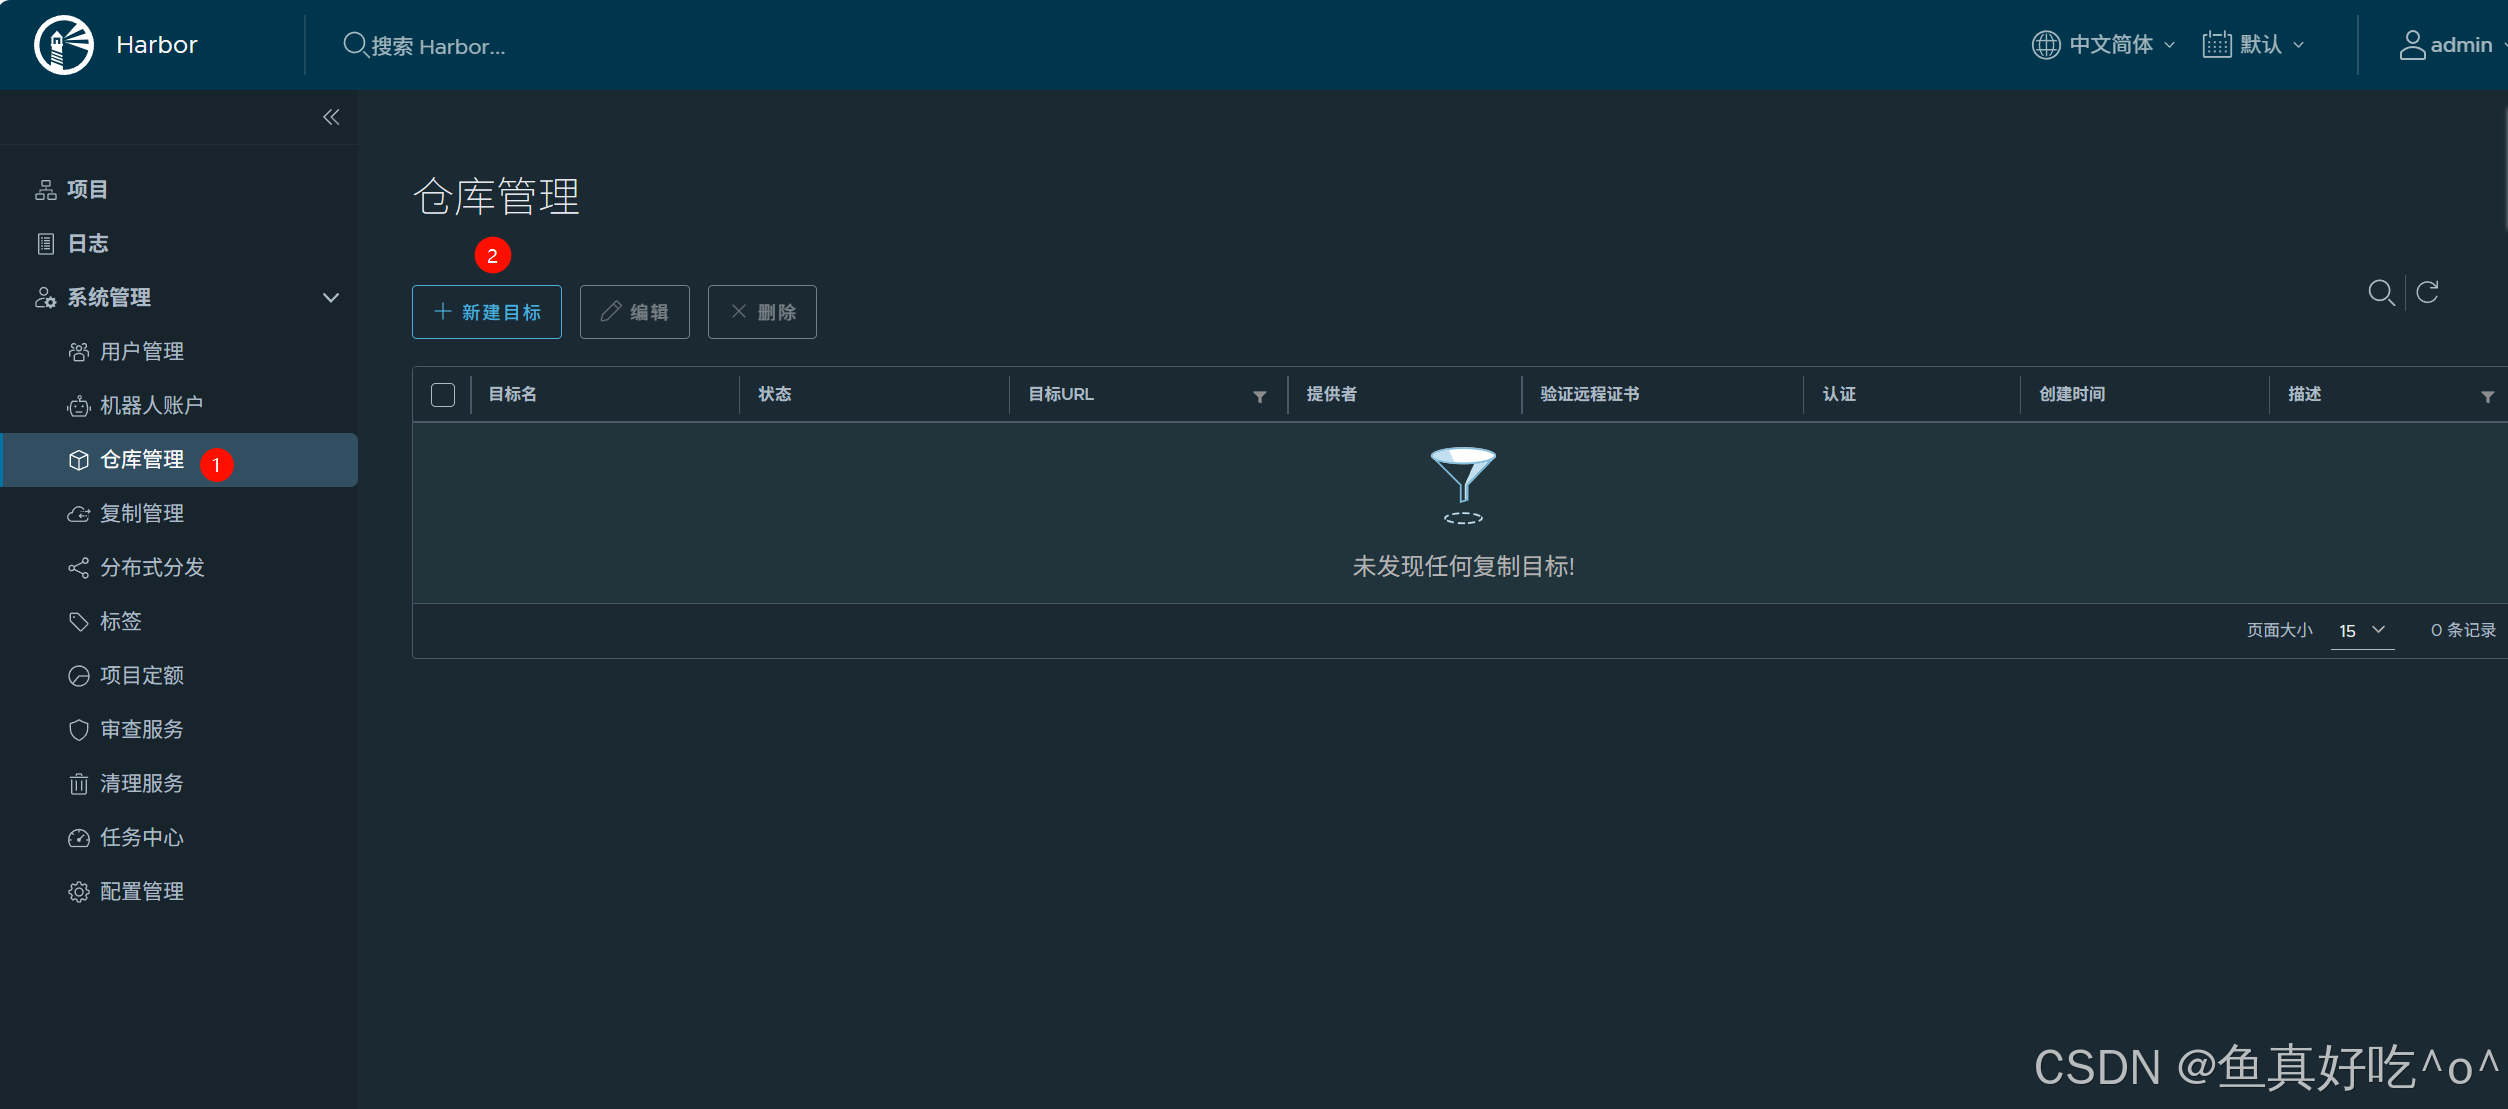Open the page size 15 dropdown

pos(2362,631)
